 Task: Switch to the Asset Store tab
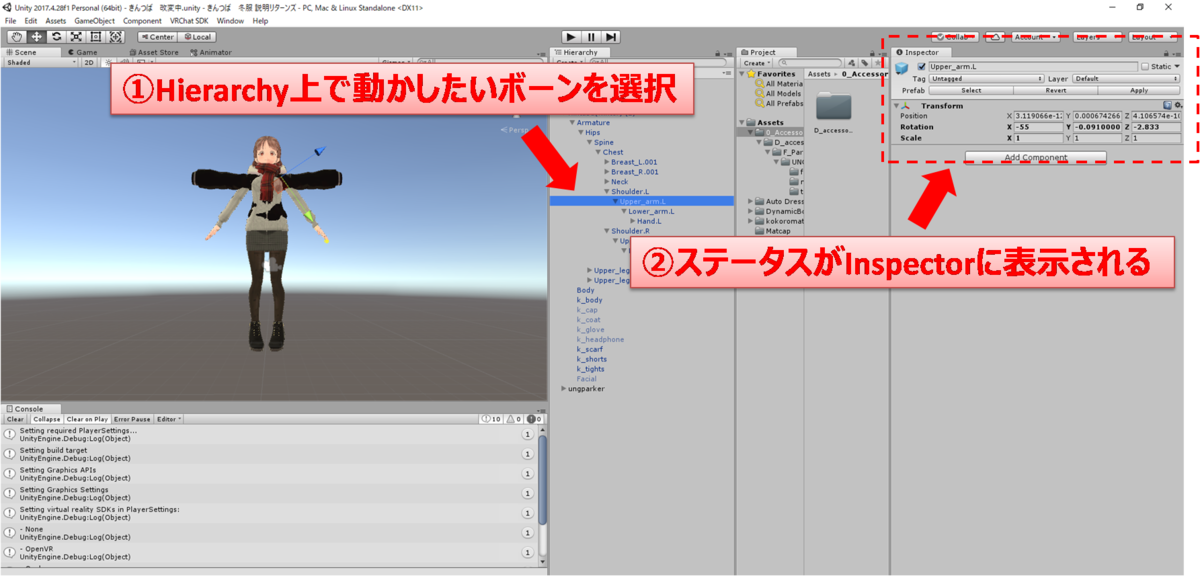click(x=153, y=52)
